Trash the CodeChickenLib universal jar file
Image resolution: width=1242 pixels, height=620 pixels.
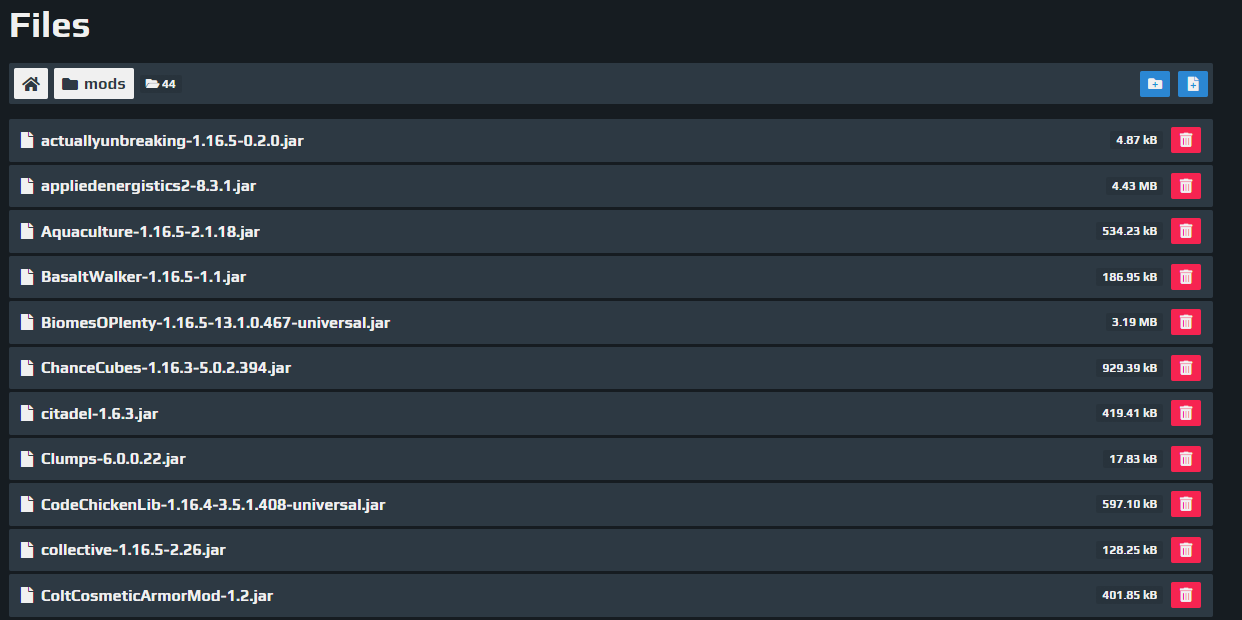click(x=1186, y=504)
